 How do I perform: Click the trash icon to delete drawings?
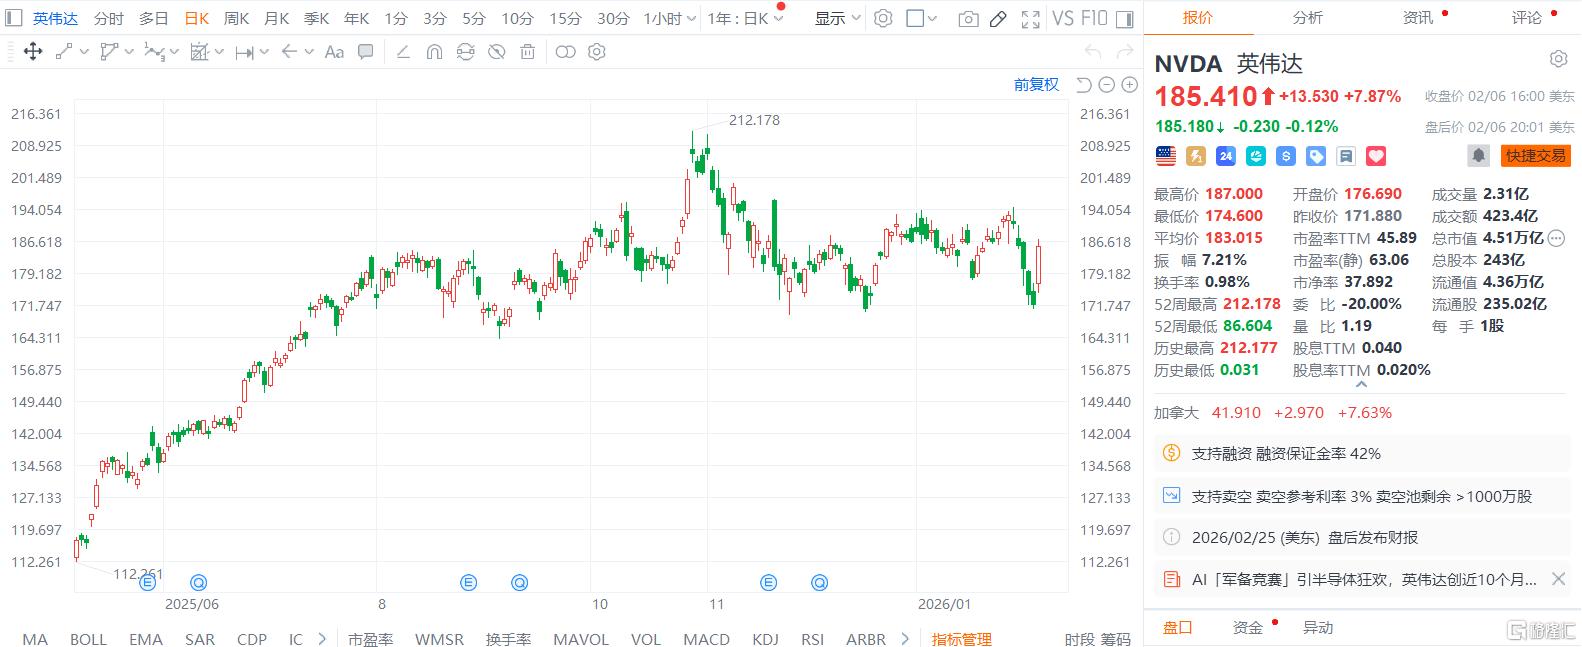tap(527, 52)
